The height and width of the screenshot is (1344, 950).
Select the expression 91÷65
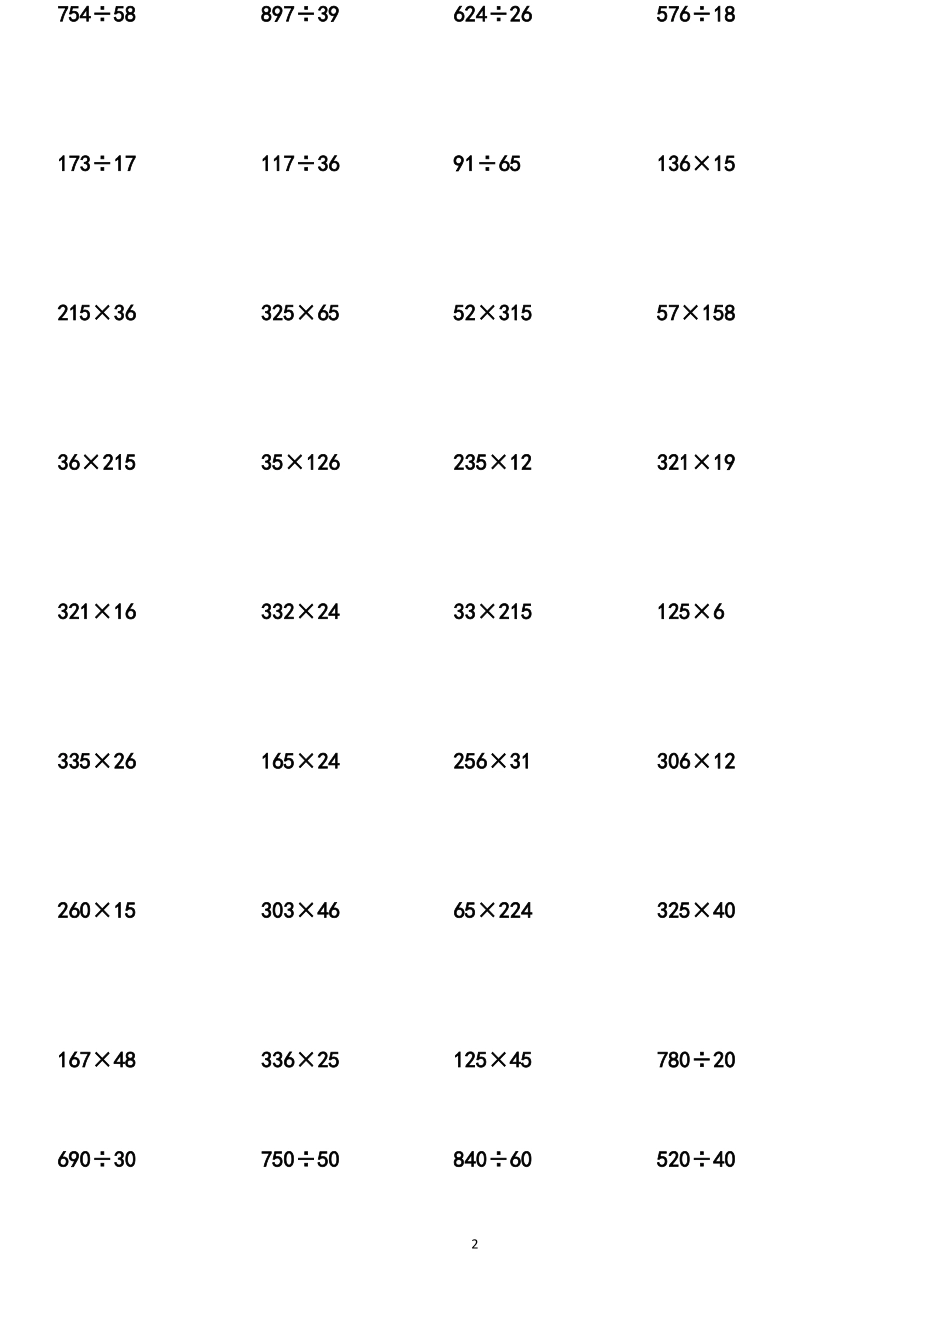click(x=487, y=164)
